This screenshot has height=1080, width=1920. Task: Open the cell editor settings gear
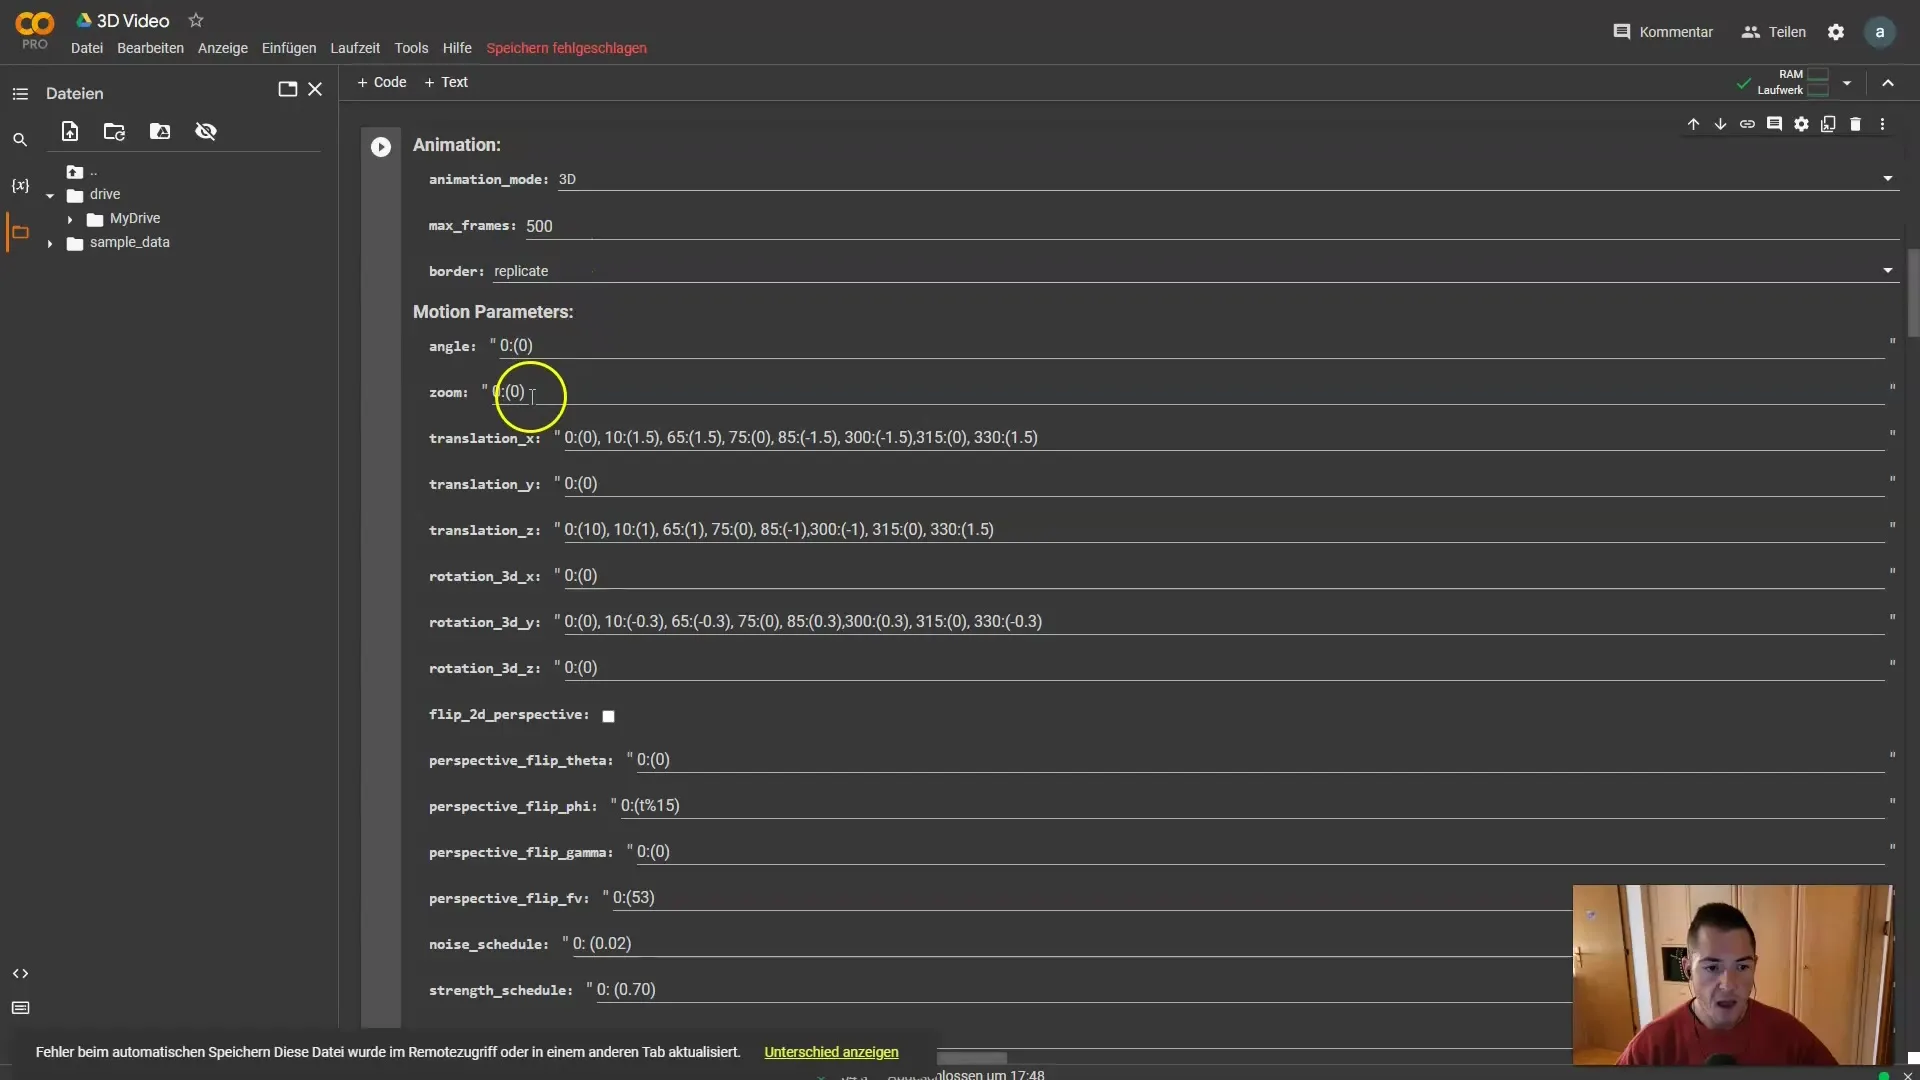tap(1801, 124)
